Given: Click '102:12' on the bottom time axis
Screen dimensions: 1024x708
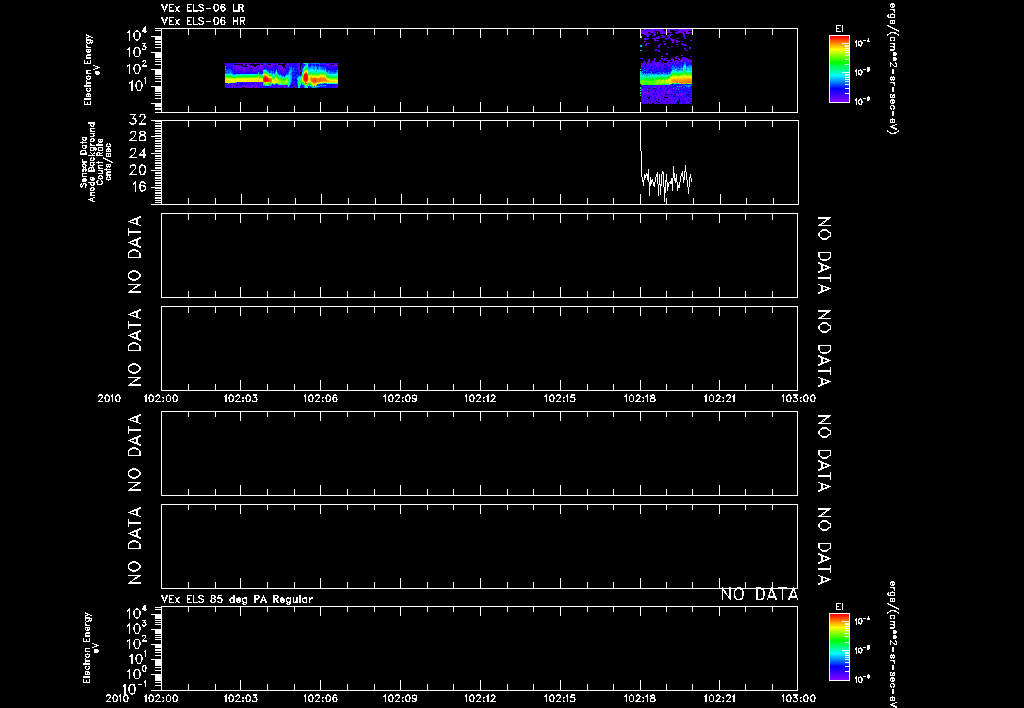Looking at the screenshot, I should click(x=480, y=698).
